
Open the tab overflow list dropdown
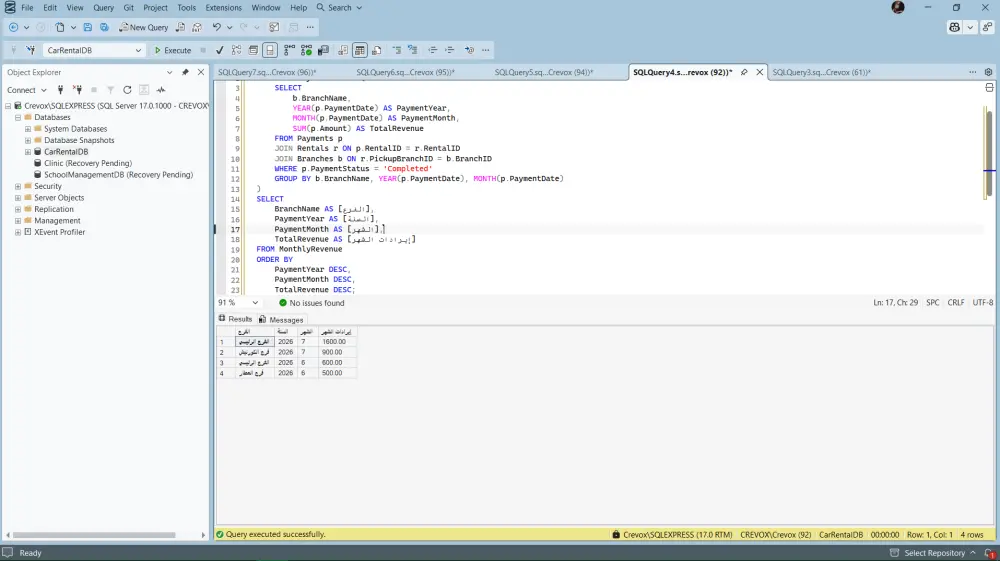(973, 72)
